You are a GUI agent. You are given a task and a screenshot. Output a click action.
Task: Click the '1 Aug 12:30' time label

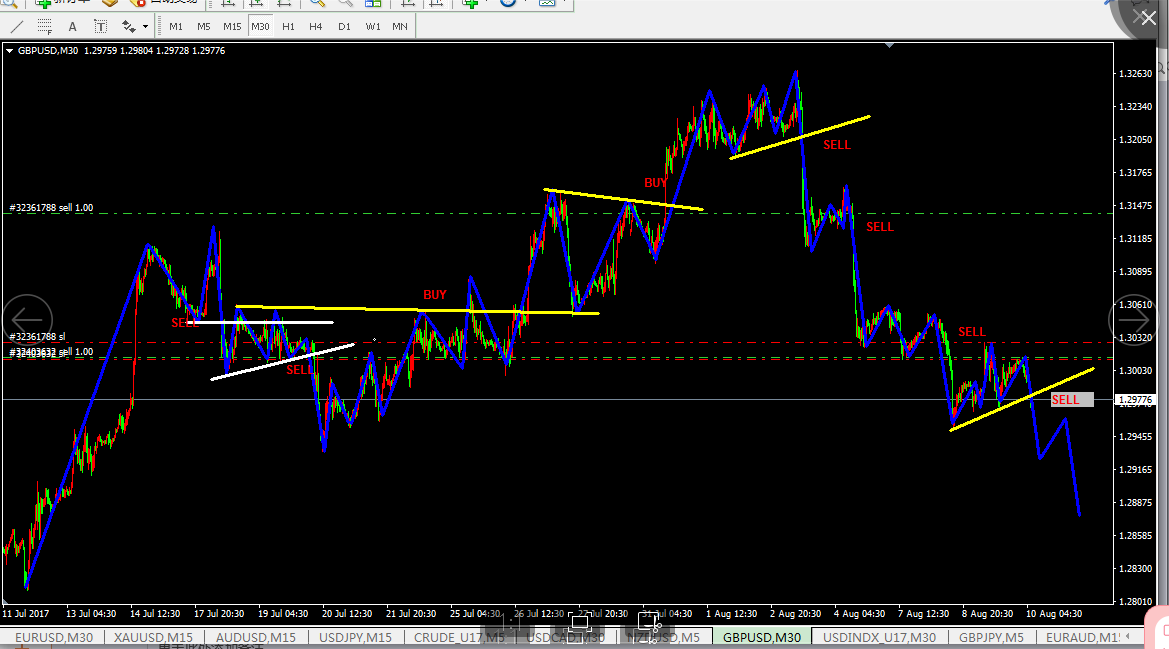coord(731,614)
